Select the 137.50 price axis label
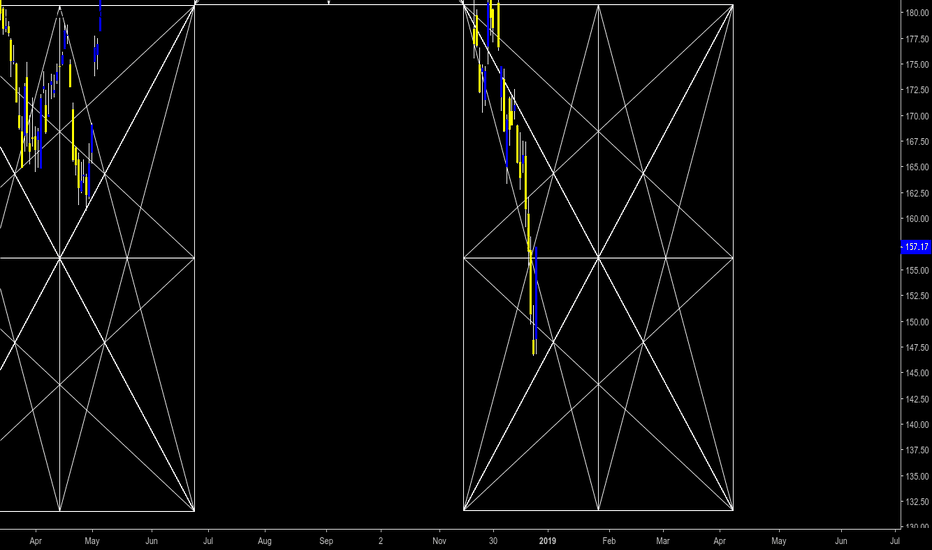 coord(917,450)
